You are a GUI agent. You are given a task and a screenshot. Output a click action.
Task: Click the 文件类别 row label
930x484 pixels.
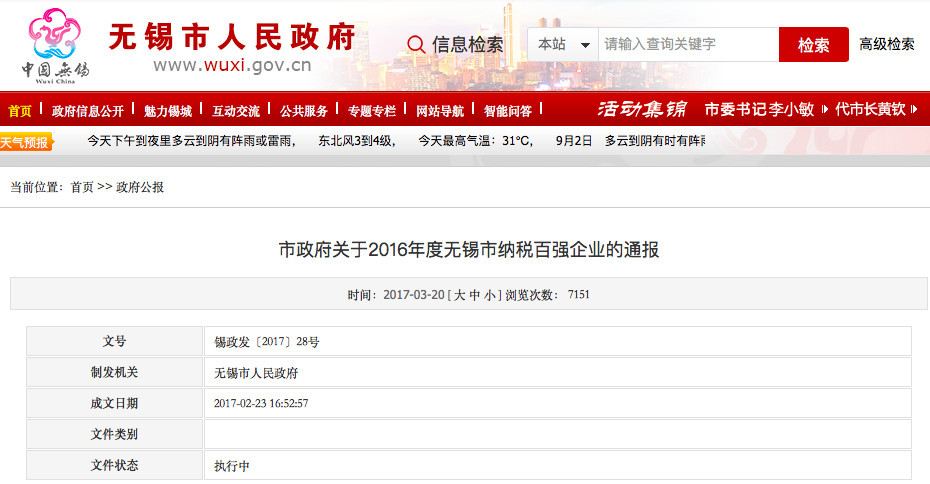click(114, 434)
